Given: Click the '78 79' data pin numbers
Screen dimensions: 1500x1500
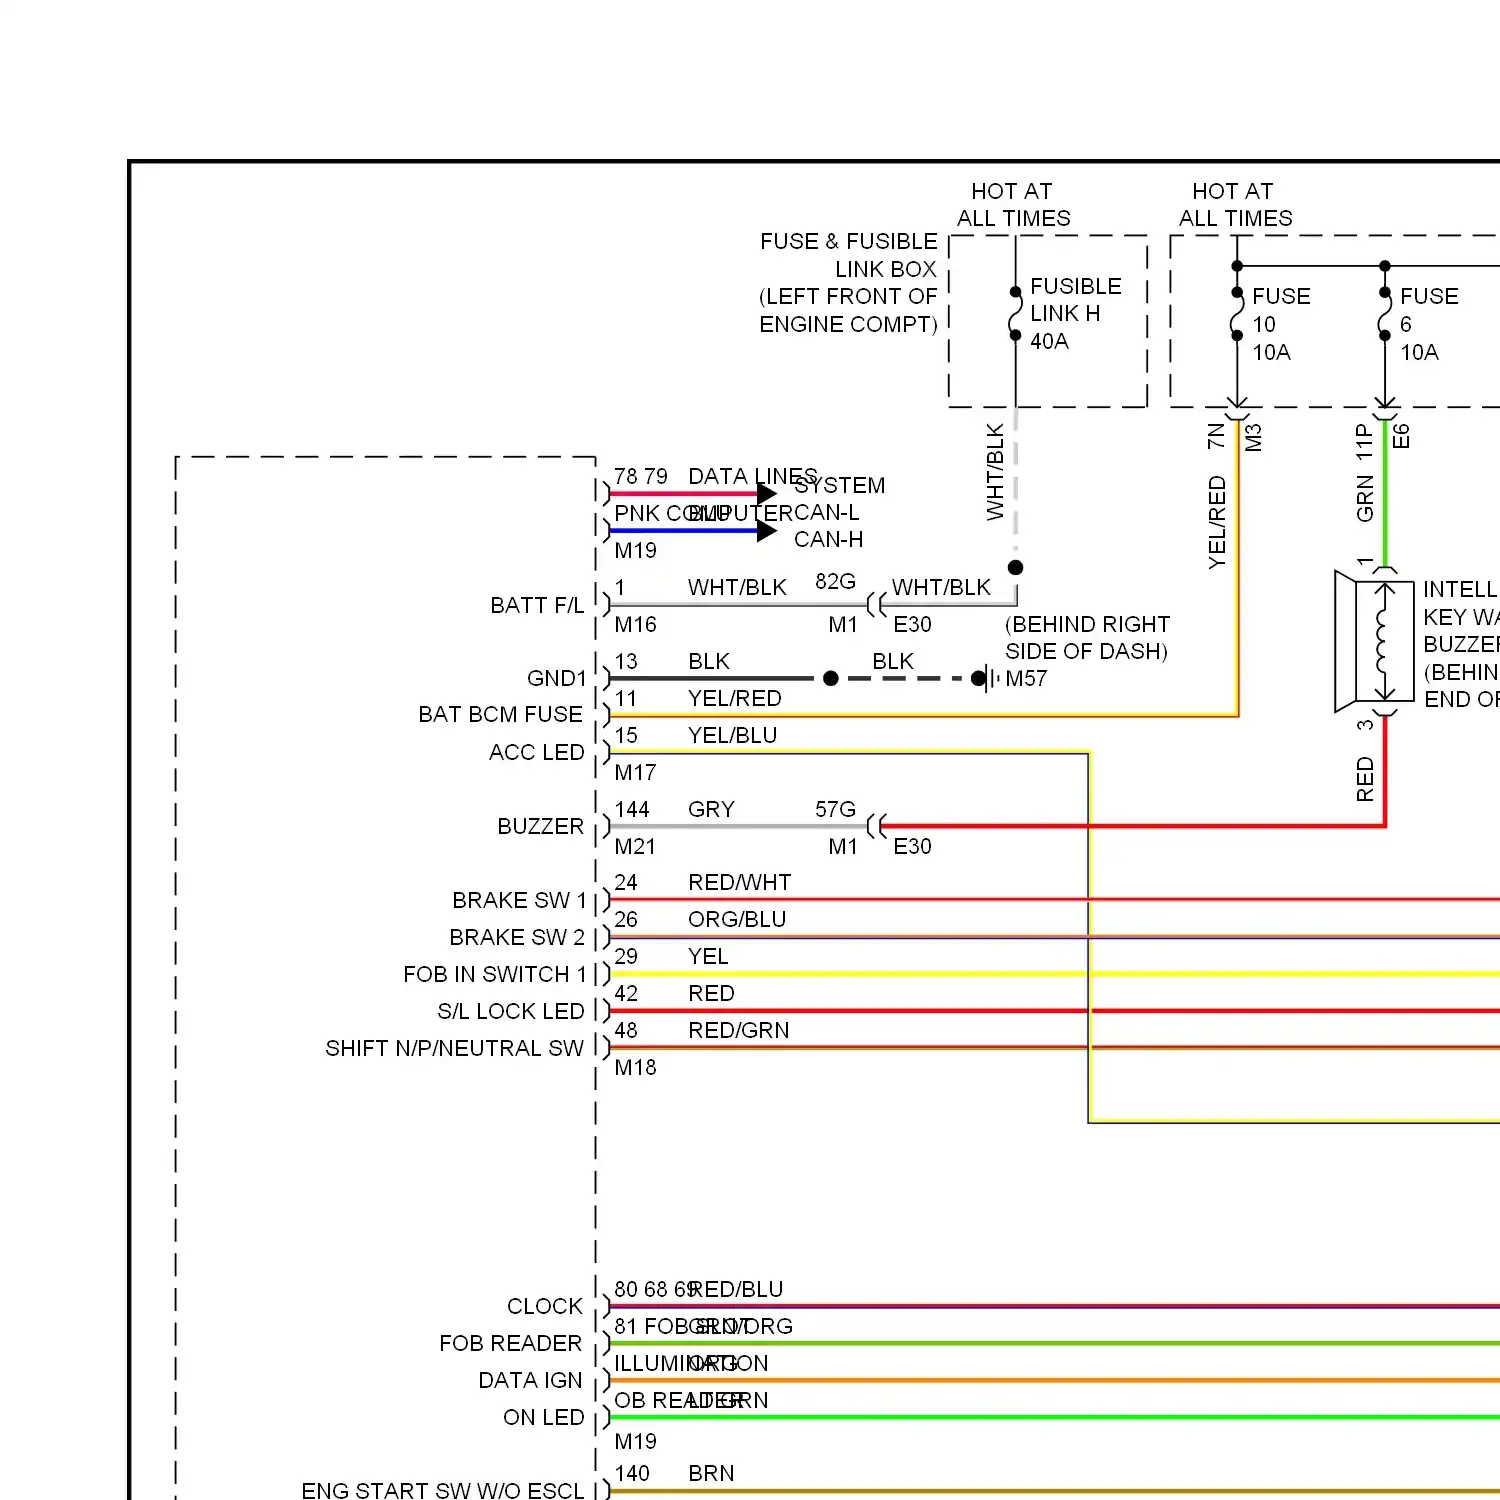Looking at the screenshot, I should [x=641, y=476].
